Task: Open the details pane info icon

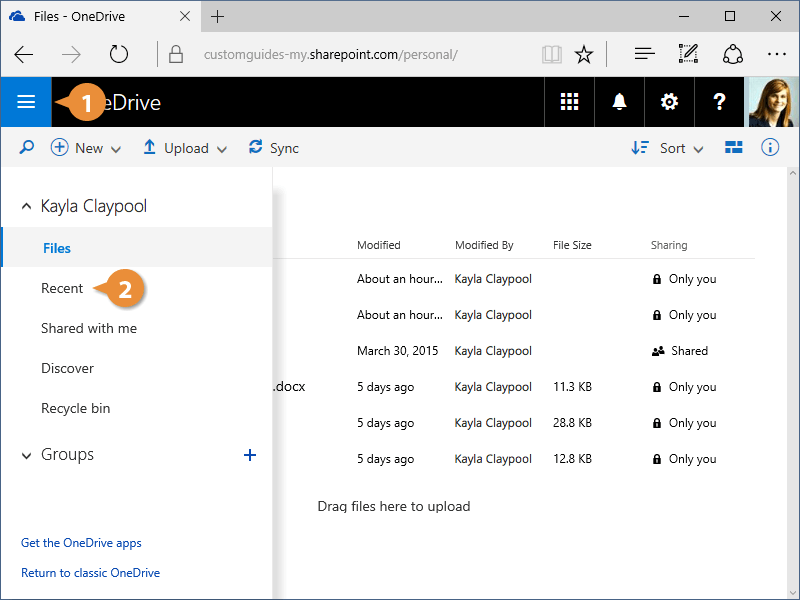Action: pyautogui.click(x=770, y=148)
